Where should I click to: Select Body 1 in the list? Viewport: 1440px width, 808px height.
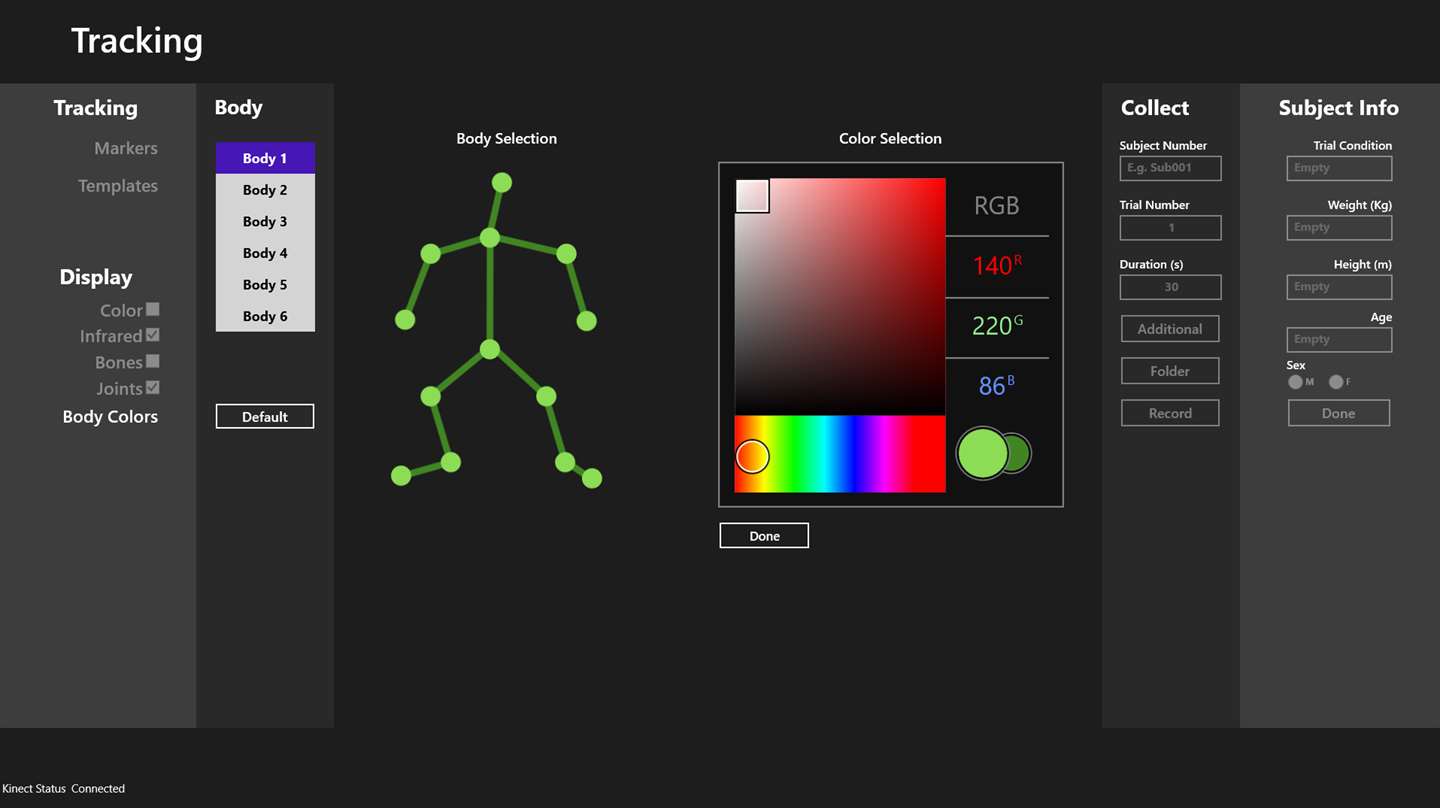tap(265, 158)
